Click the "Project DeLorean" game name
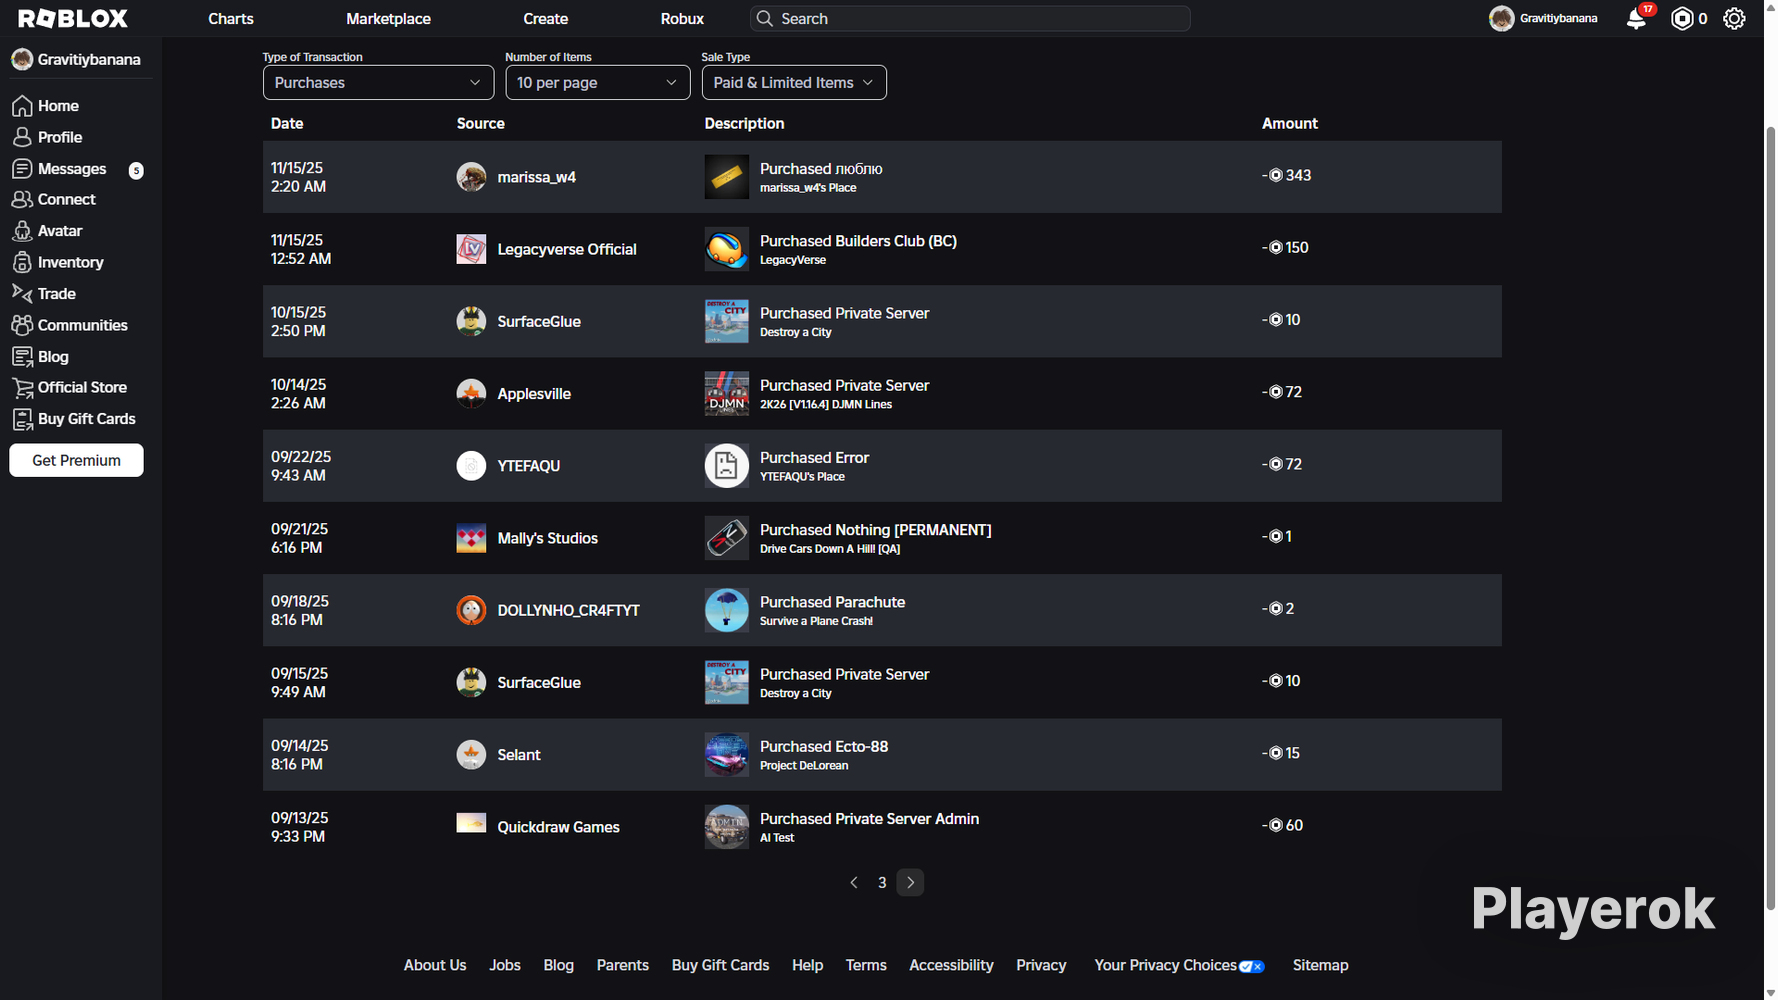Image resolution: width=1778 pixels, height=1000 pixels. 804,766
